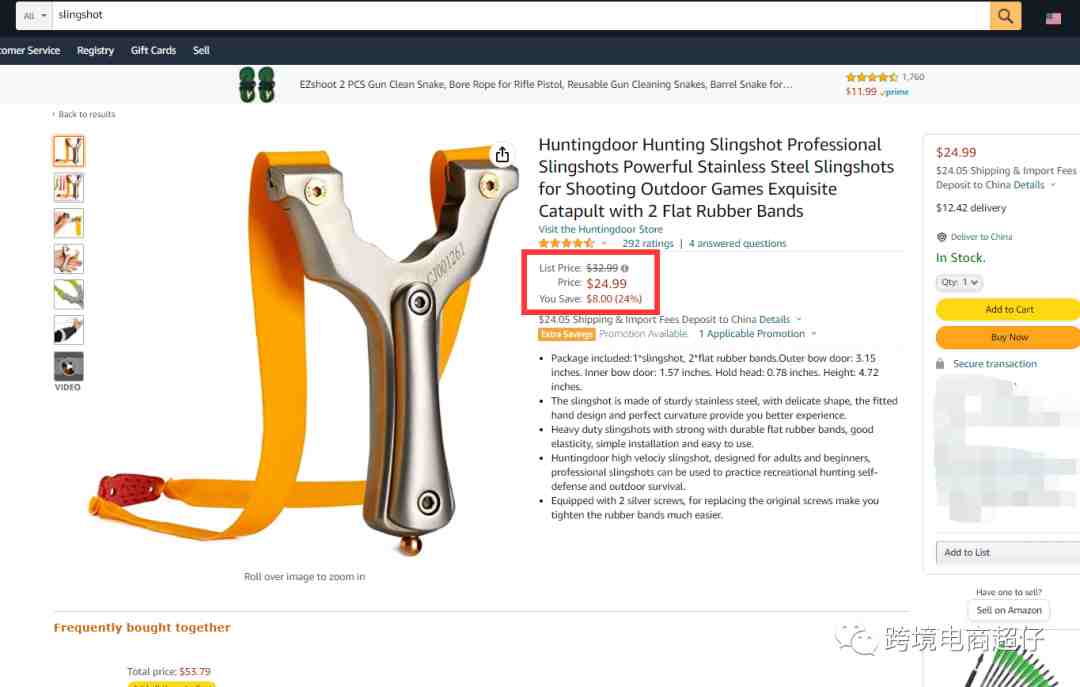The height and width of the screenshot is (687, 1080).
Task: Click the Add to Cart button
Action: pyautogui.click(x=1008, y=309)
